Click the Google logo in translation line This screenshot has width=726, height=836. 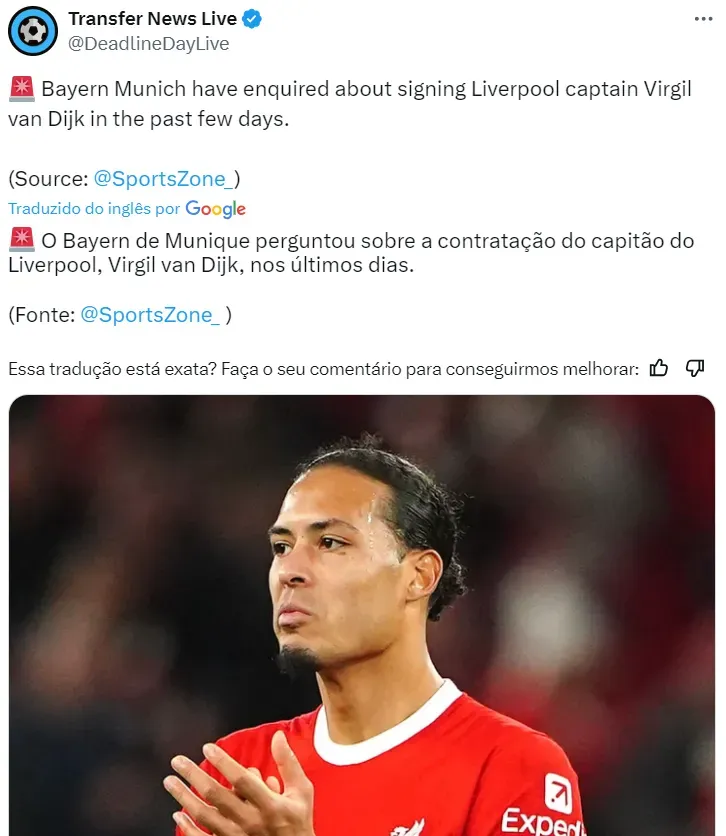[x=215, y=209]
